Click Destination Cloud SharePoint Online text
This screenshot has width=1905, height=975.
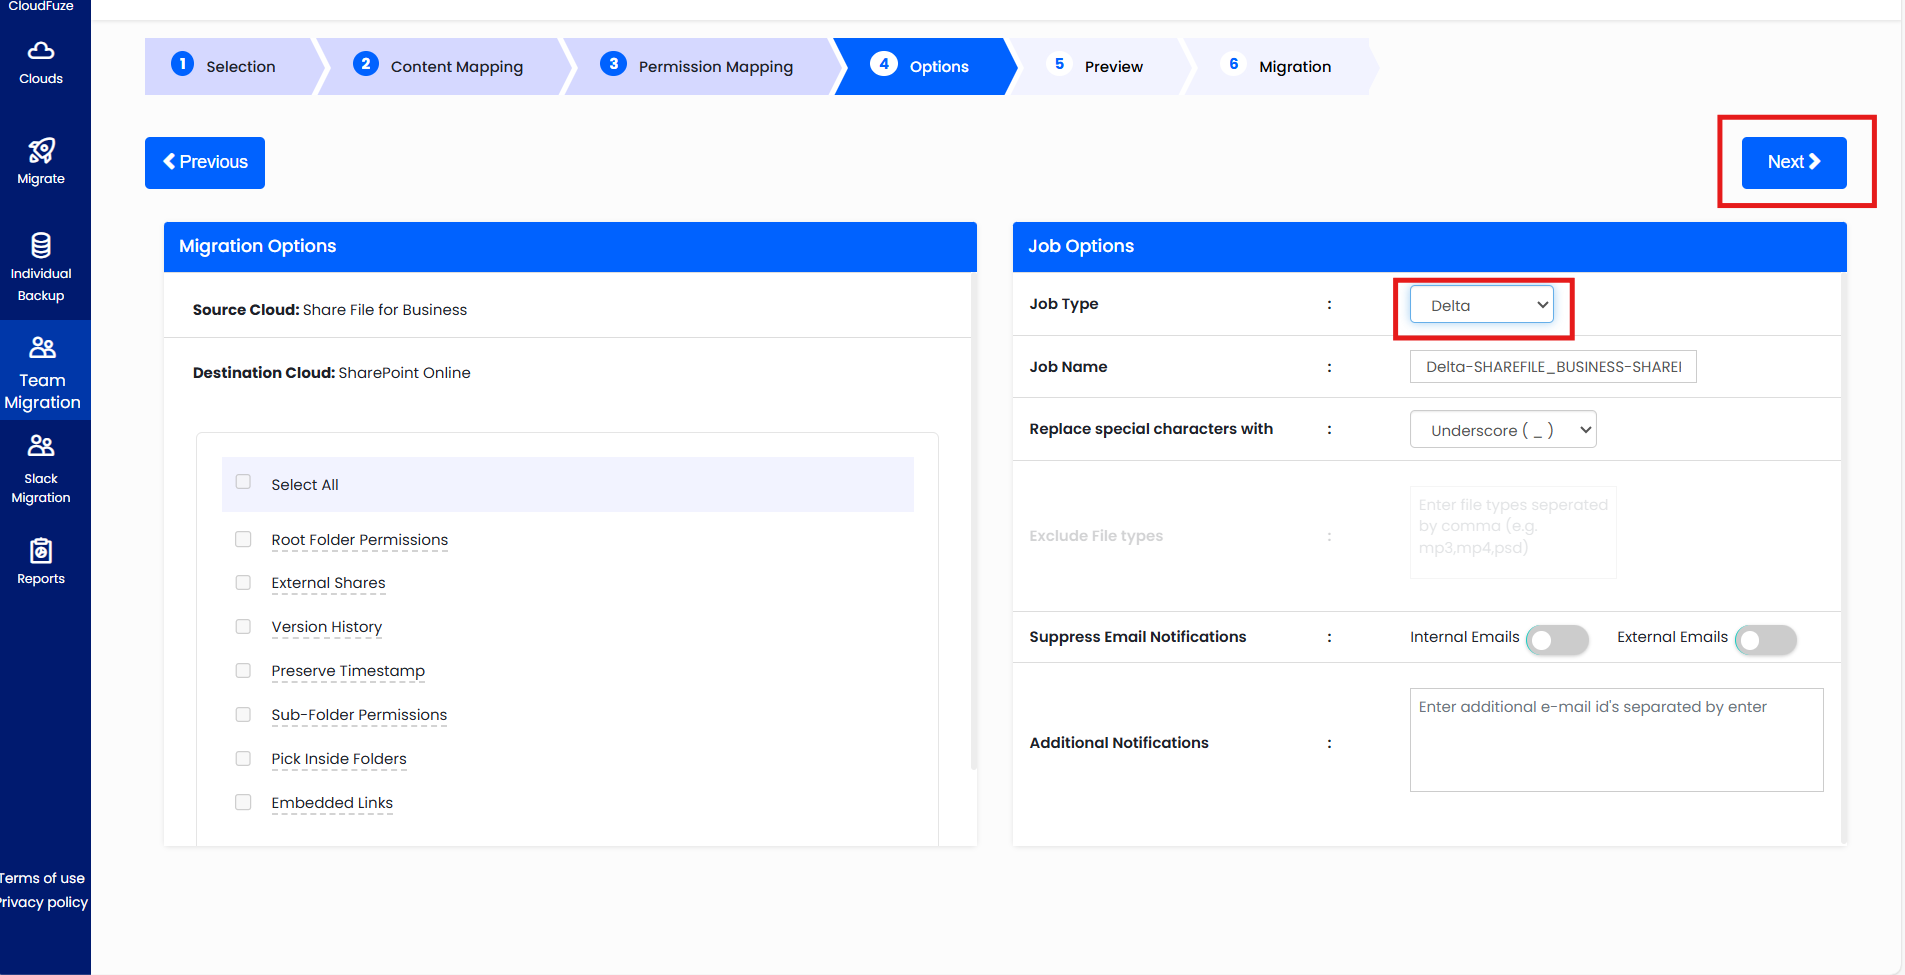coord(332,373)
